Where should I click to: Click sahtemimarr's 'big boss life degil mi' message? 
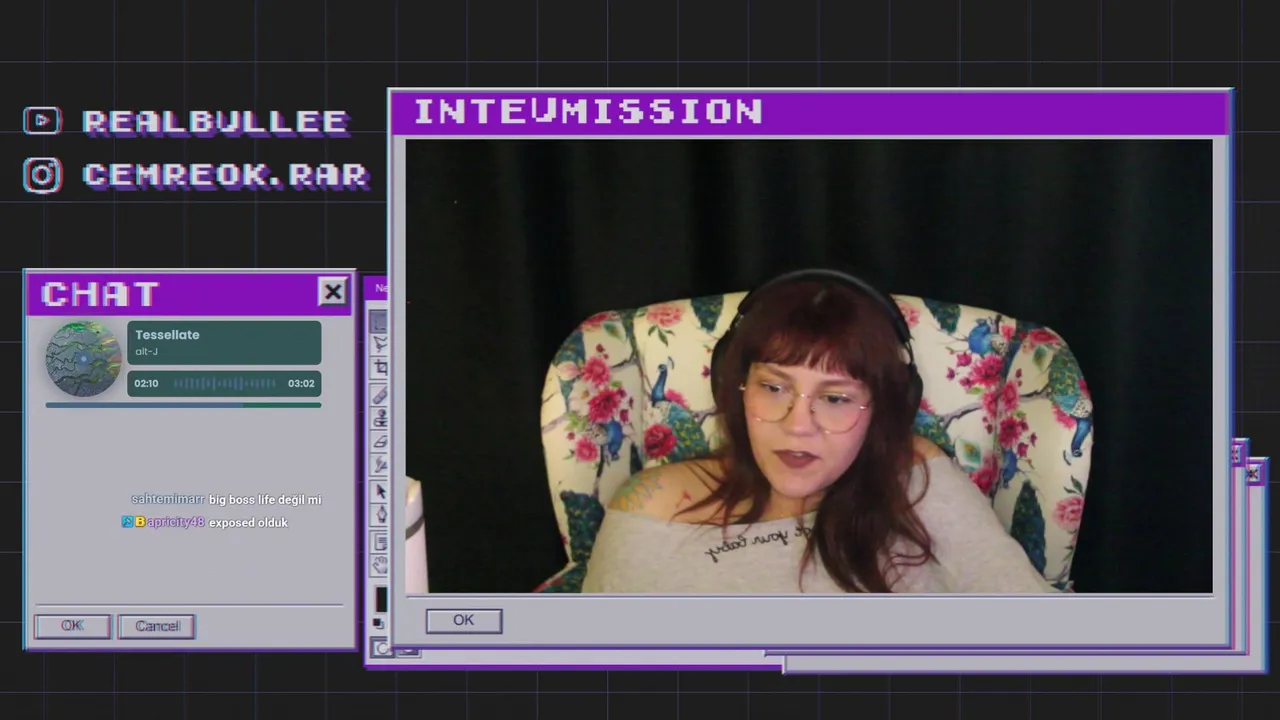(265, 499)
